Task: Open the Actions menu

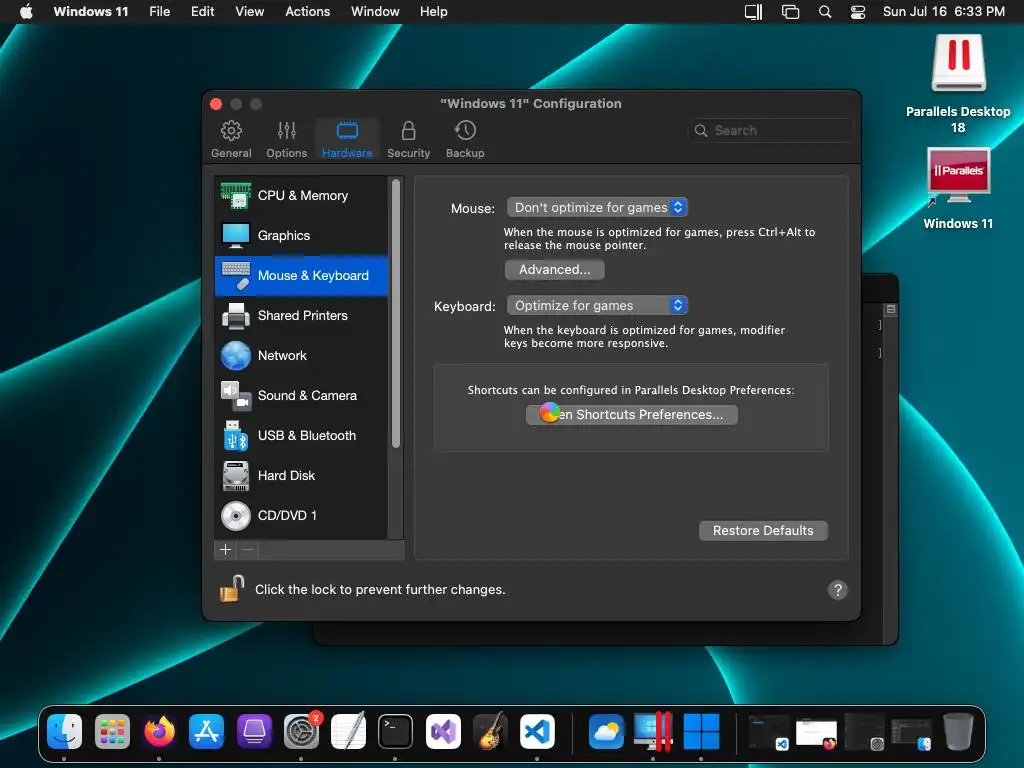Action: point(308,12)
